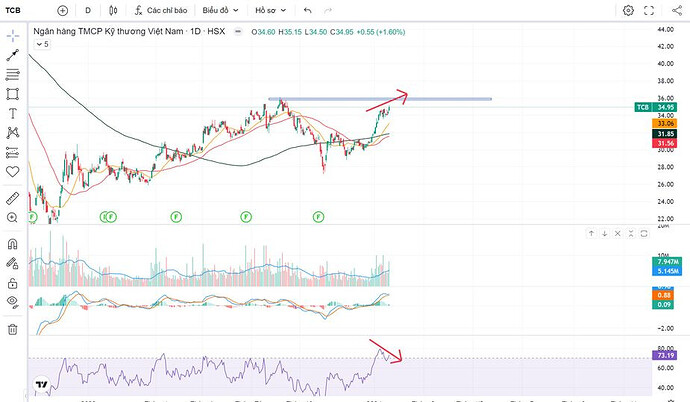This screenshot has width=690, height=402.
Task: Remove drawings with the trash icon
Action: click(x=13, y=329)
